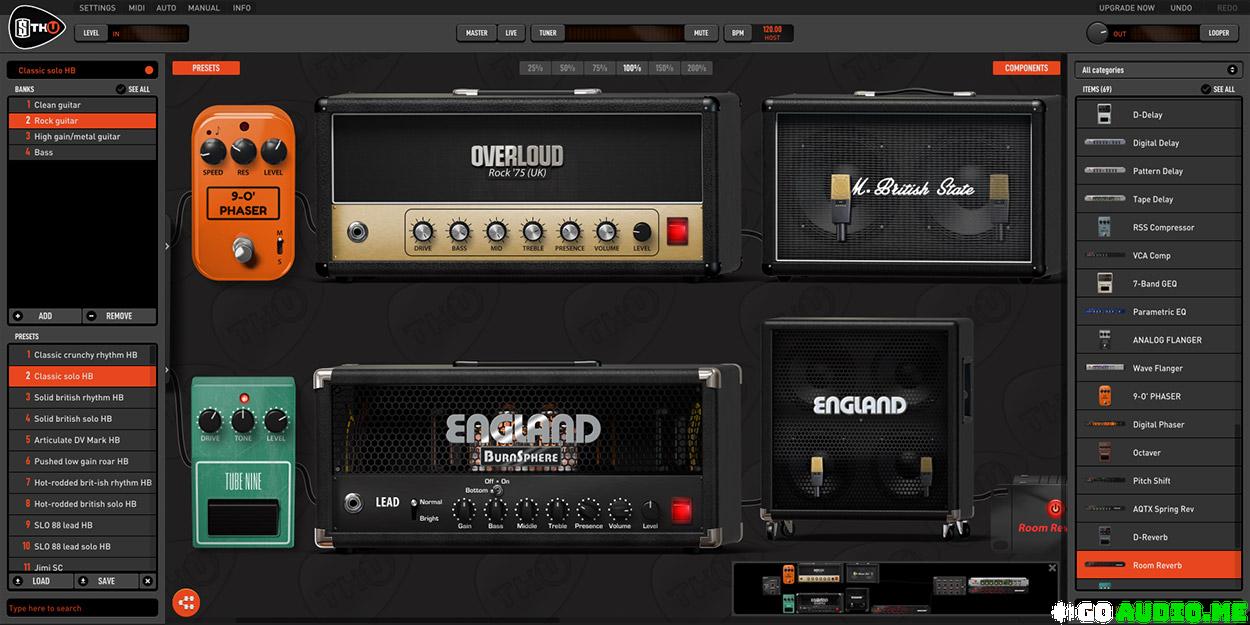Click the X button beside SAVE
The image size is (1250, 625).
[148, 581]
